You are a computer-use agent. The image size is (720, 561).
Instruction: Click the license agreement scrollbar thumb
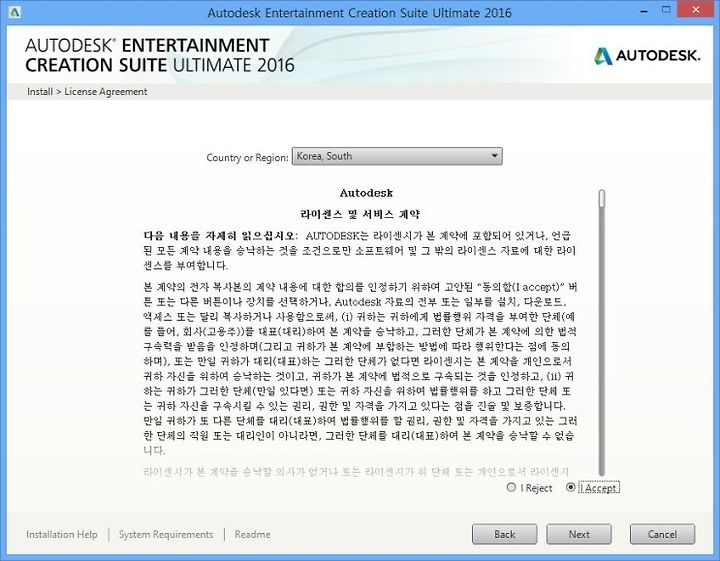point(602,199)
